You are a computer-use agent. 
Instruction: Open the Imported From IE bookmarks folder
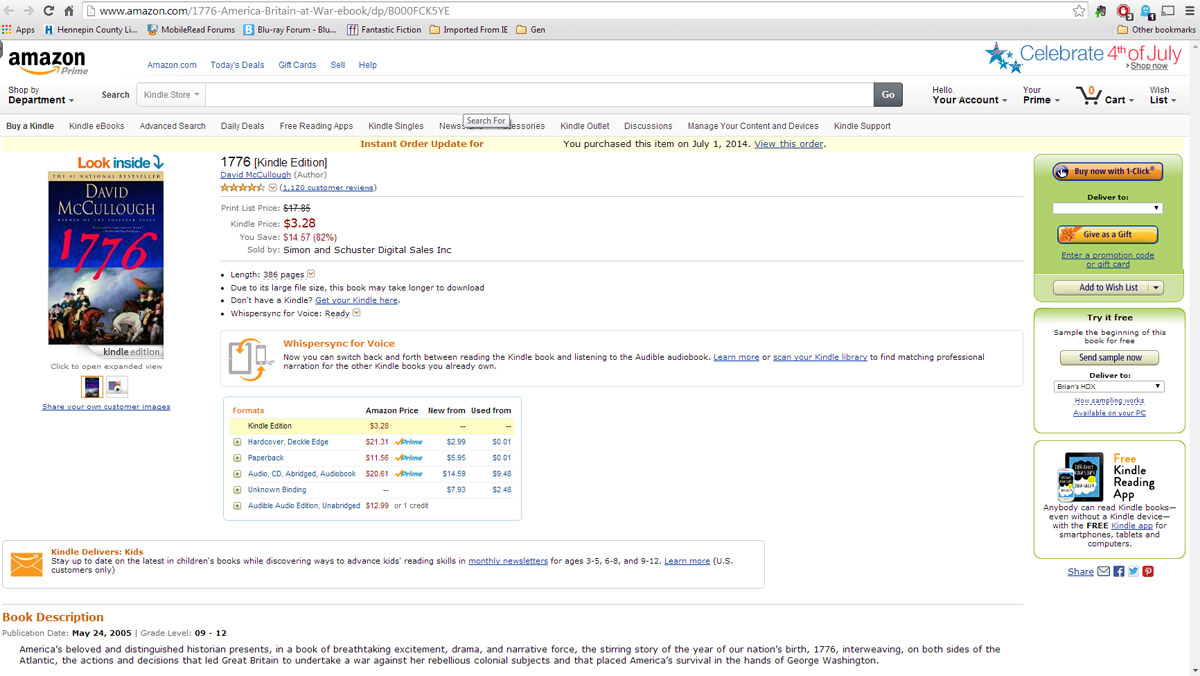469,30
